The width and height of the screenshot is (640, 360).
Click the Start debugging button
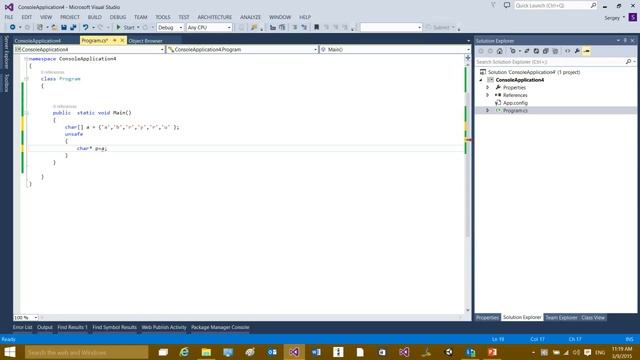(x=126, y=27)
